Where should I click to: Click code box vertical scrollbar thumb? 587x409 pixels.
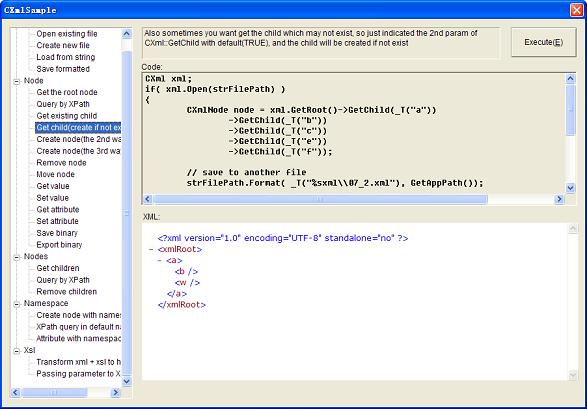[x=570, y=110]
